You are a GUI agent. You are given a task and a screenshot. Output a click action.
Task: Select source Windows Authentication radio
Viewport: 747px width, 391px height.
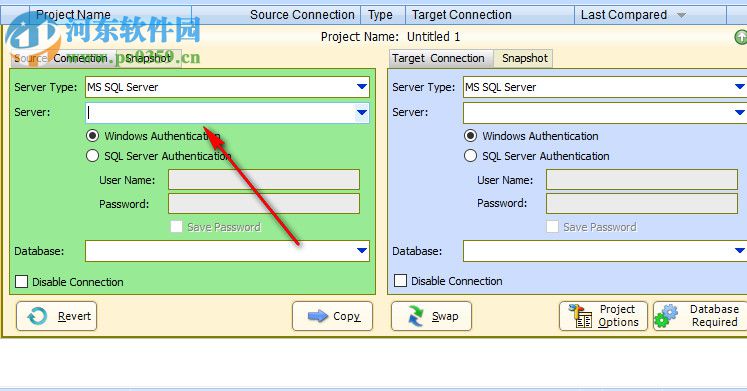click(x=92, y=136)
